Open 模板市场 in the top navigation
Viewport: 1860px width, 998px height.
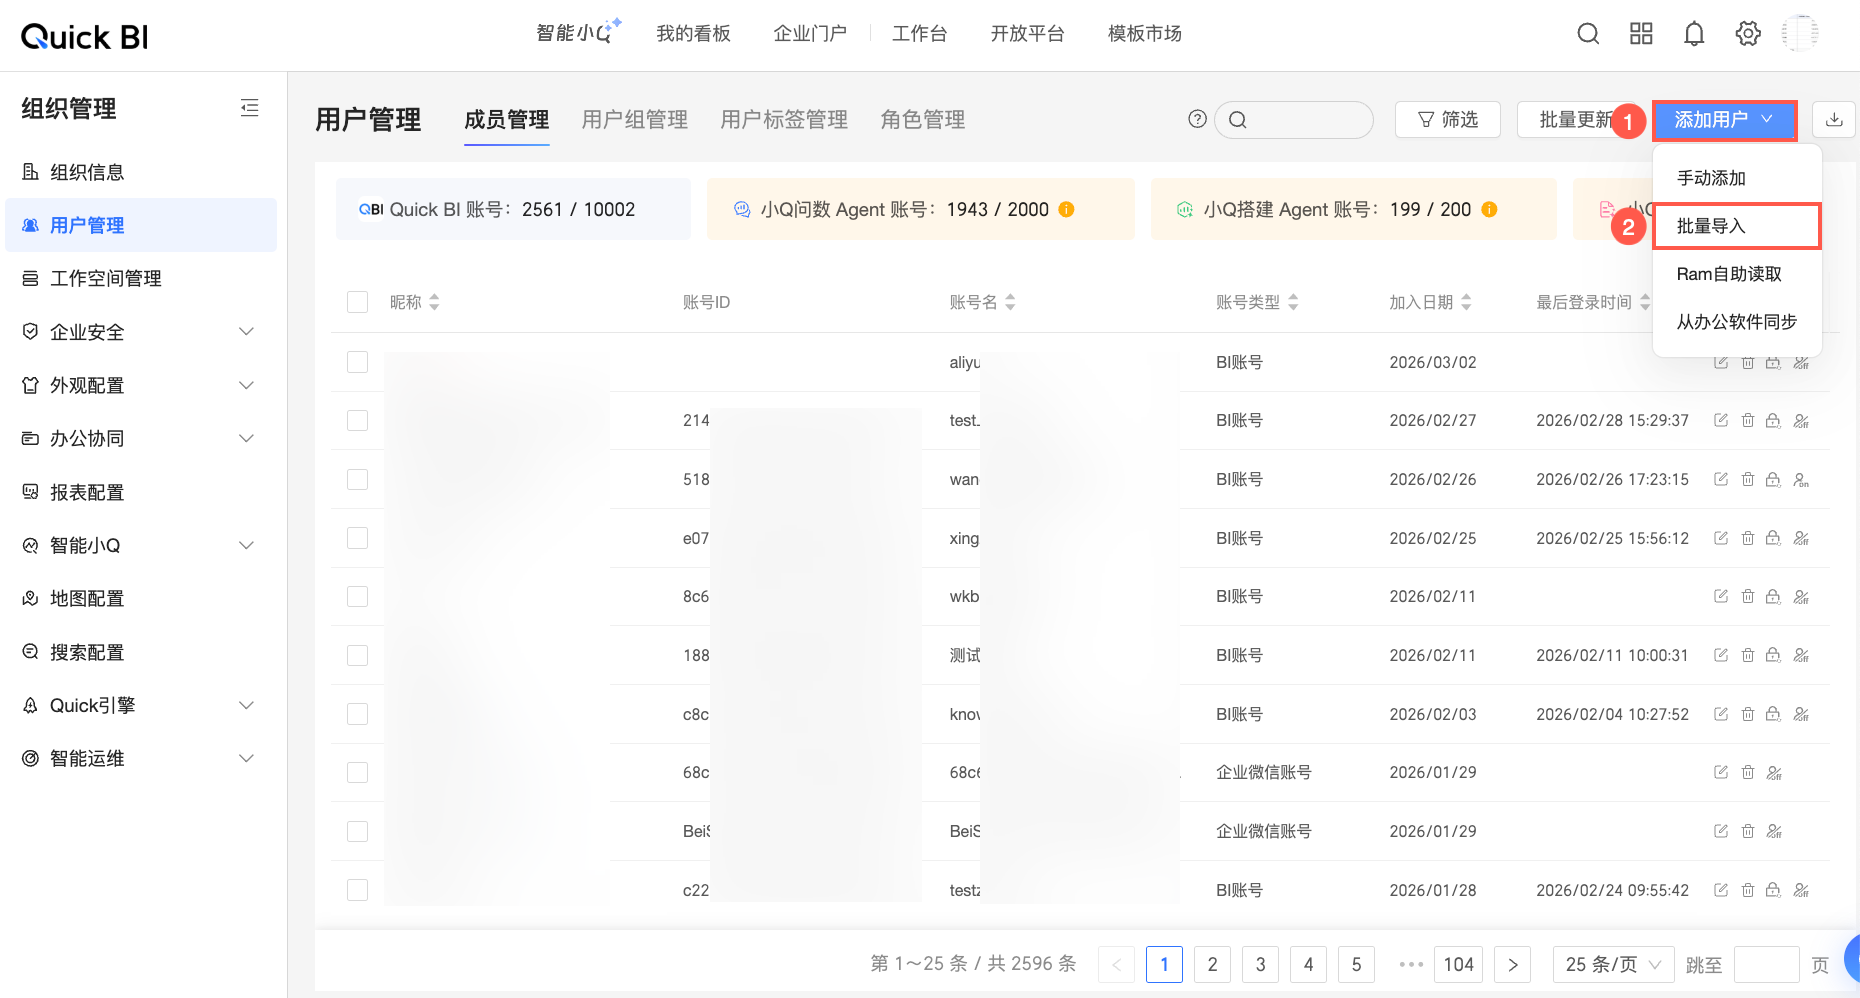(x=1145, y=34)
